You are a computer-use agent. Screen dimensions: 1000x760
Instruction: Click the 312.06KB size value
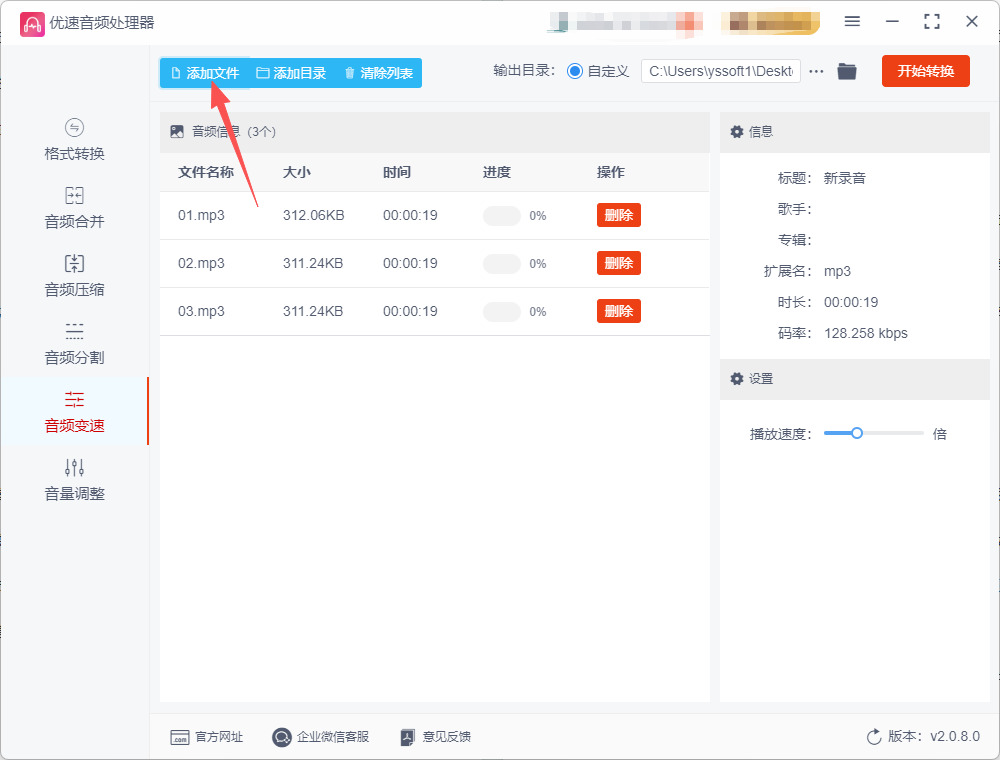click(x=313, y=216)
